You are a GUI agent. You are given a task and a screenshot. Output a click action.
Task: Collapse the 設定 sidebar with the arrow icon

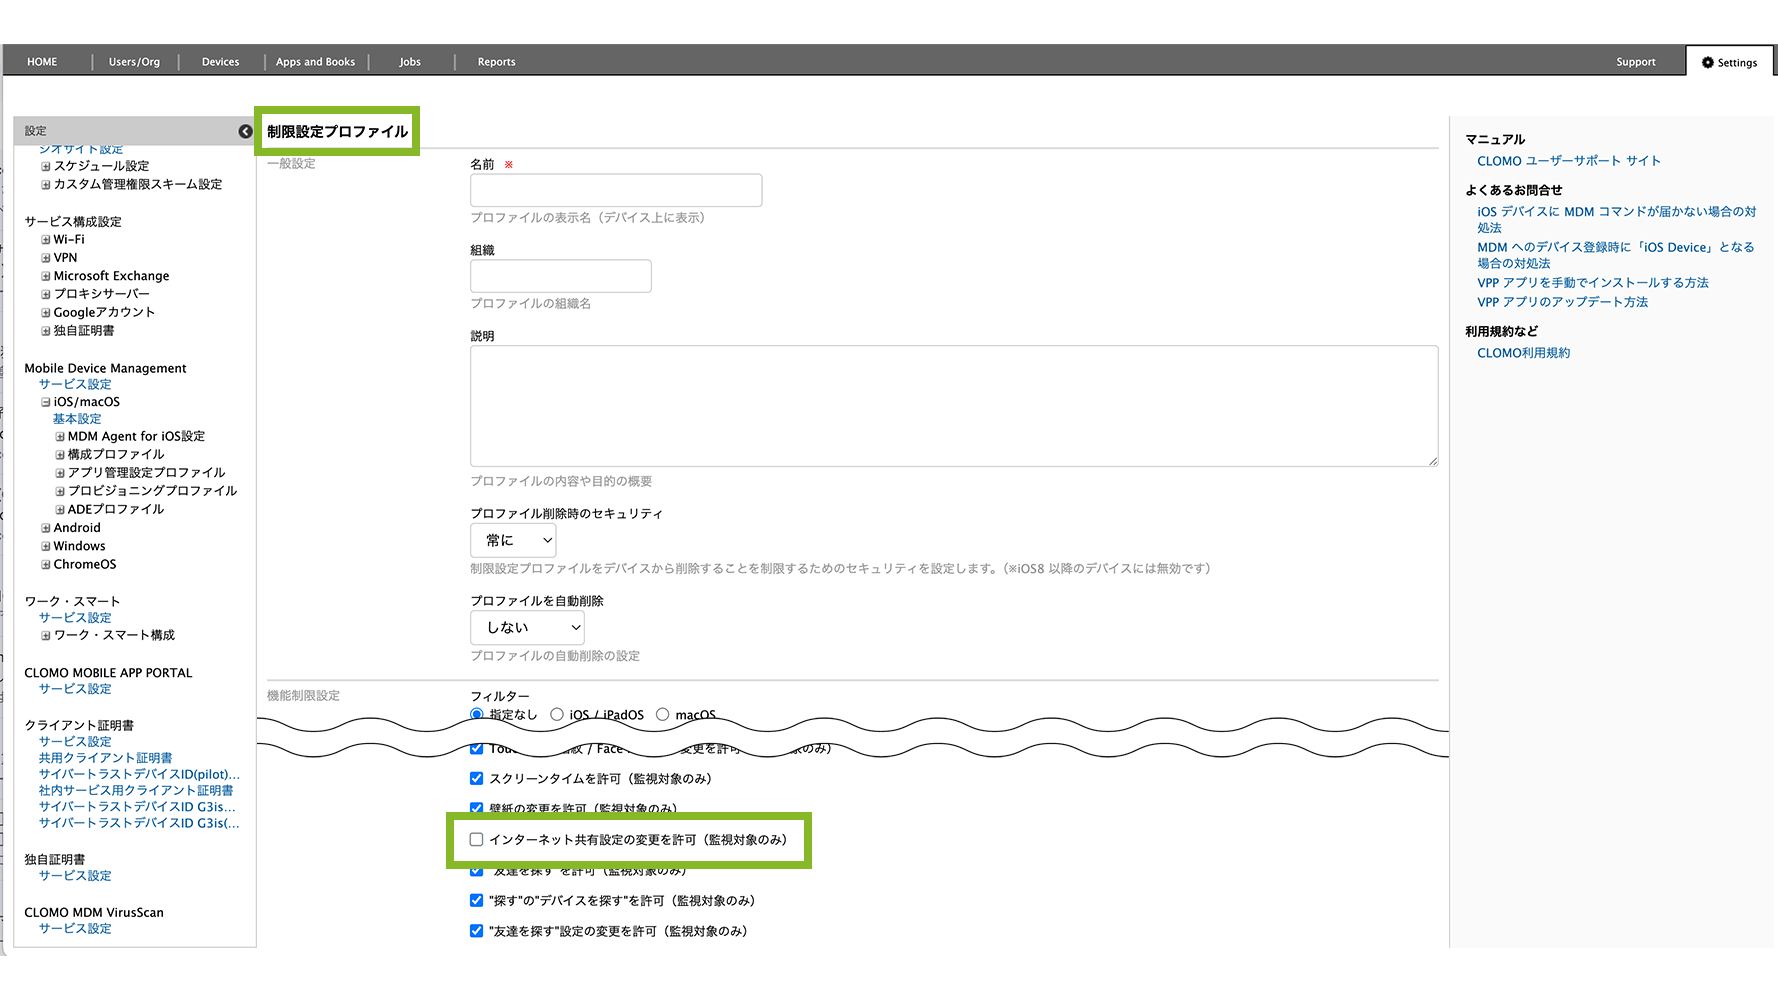tap(245, 132)
